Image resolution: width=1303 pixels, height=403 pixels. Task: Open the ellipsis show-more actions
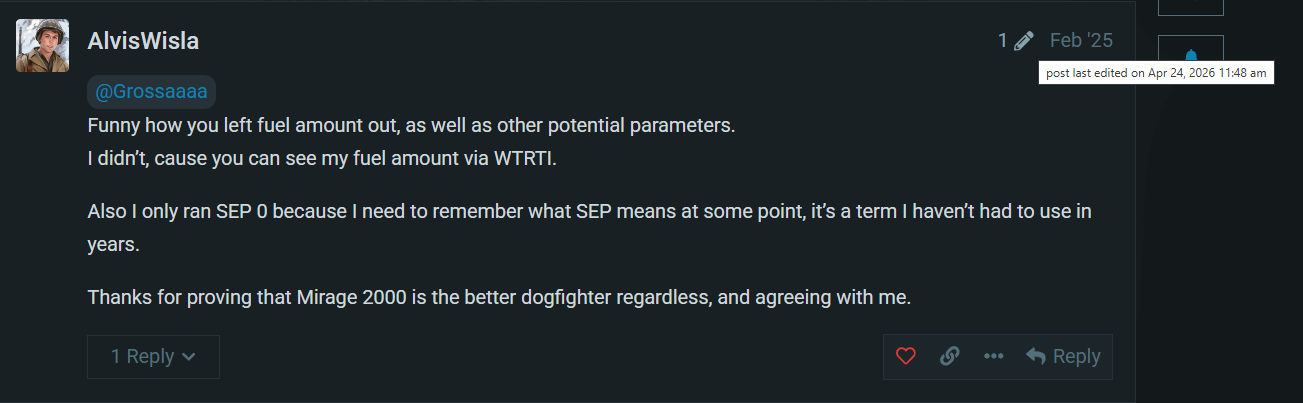tap(993, 356)
